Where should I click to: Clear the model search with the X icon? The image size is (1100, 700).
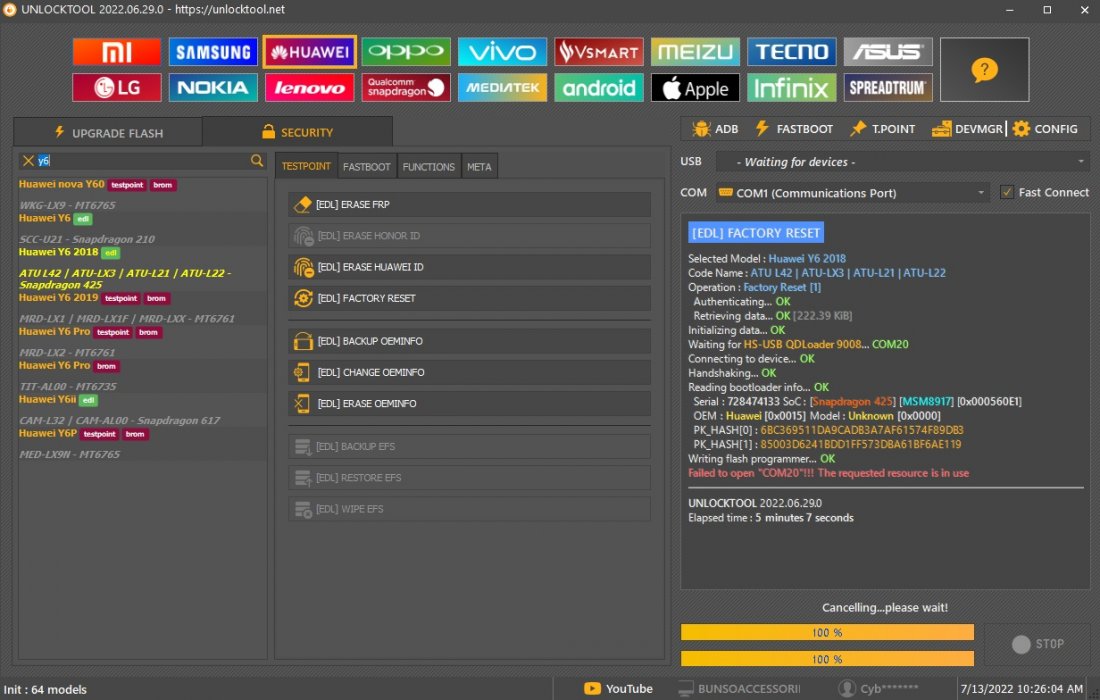tap(28, 161)
